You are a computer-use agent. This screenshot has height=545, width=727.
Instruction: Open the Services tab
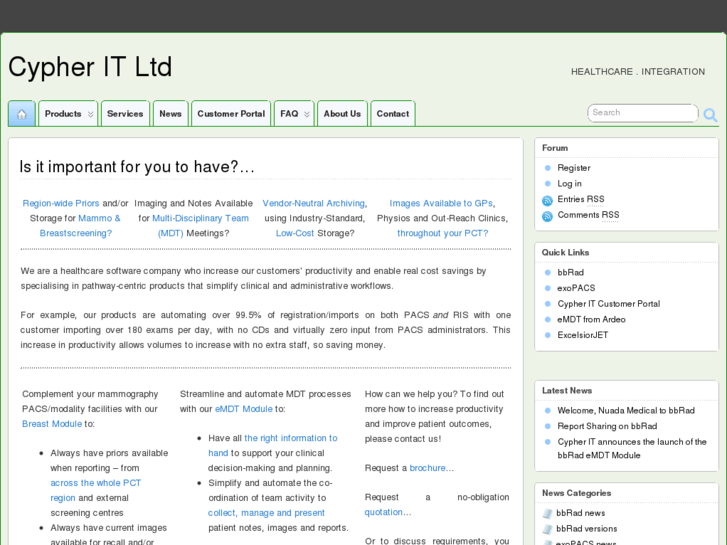125,114
